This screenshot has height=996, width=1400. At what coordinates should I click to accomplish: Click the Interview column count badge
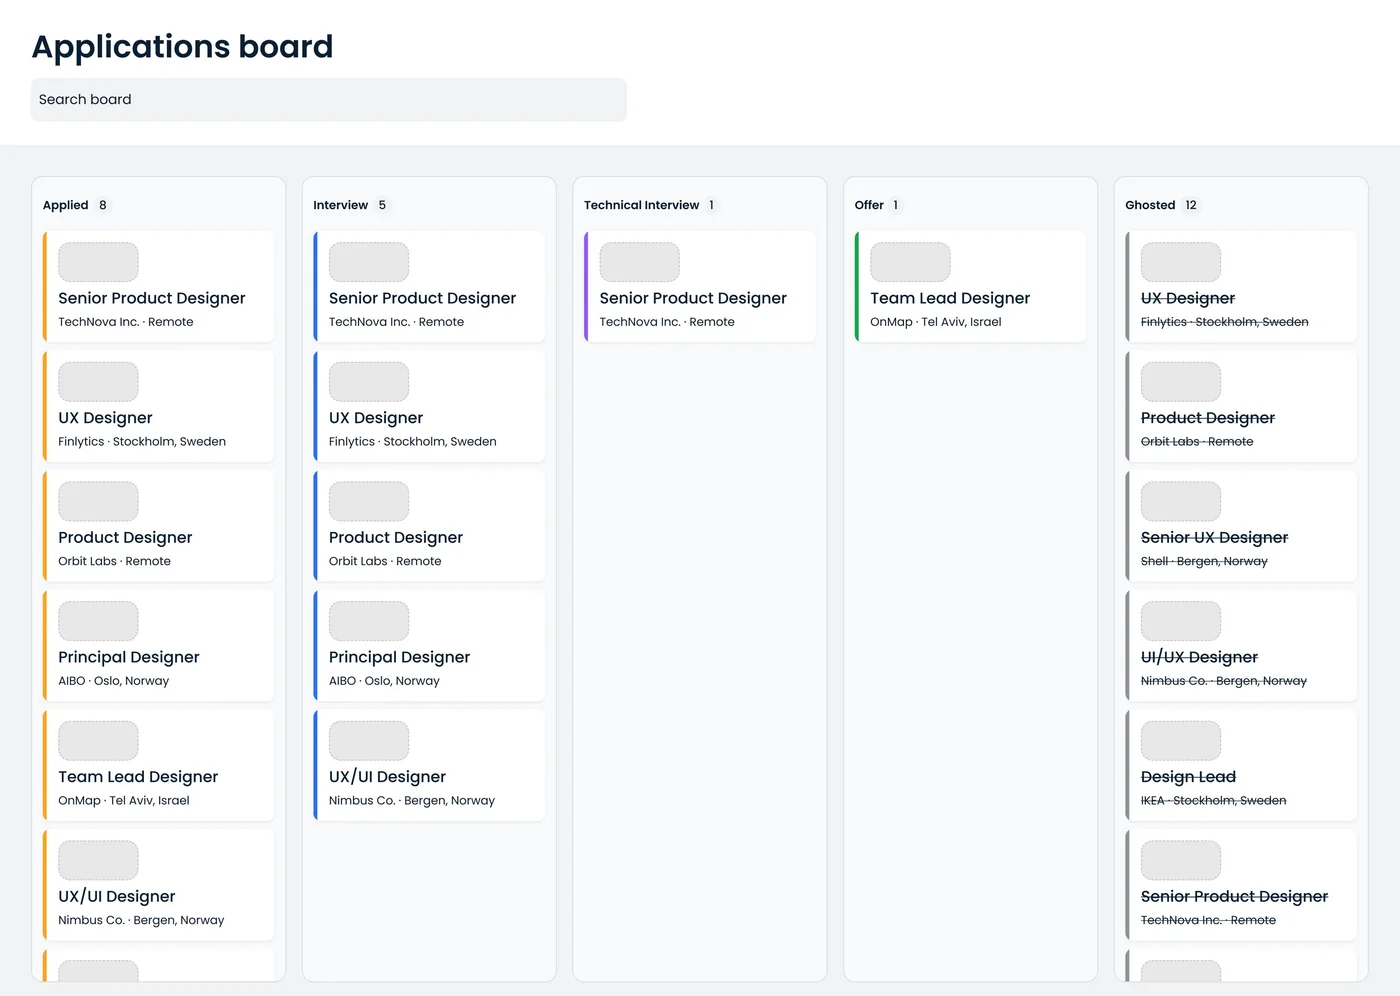382,205
